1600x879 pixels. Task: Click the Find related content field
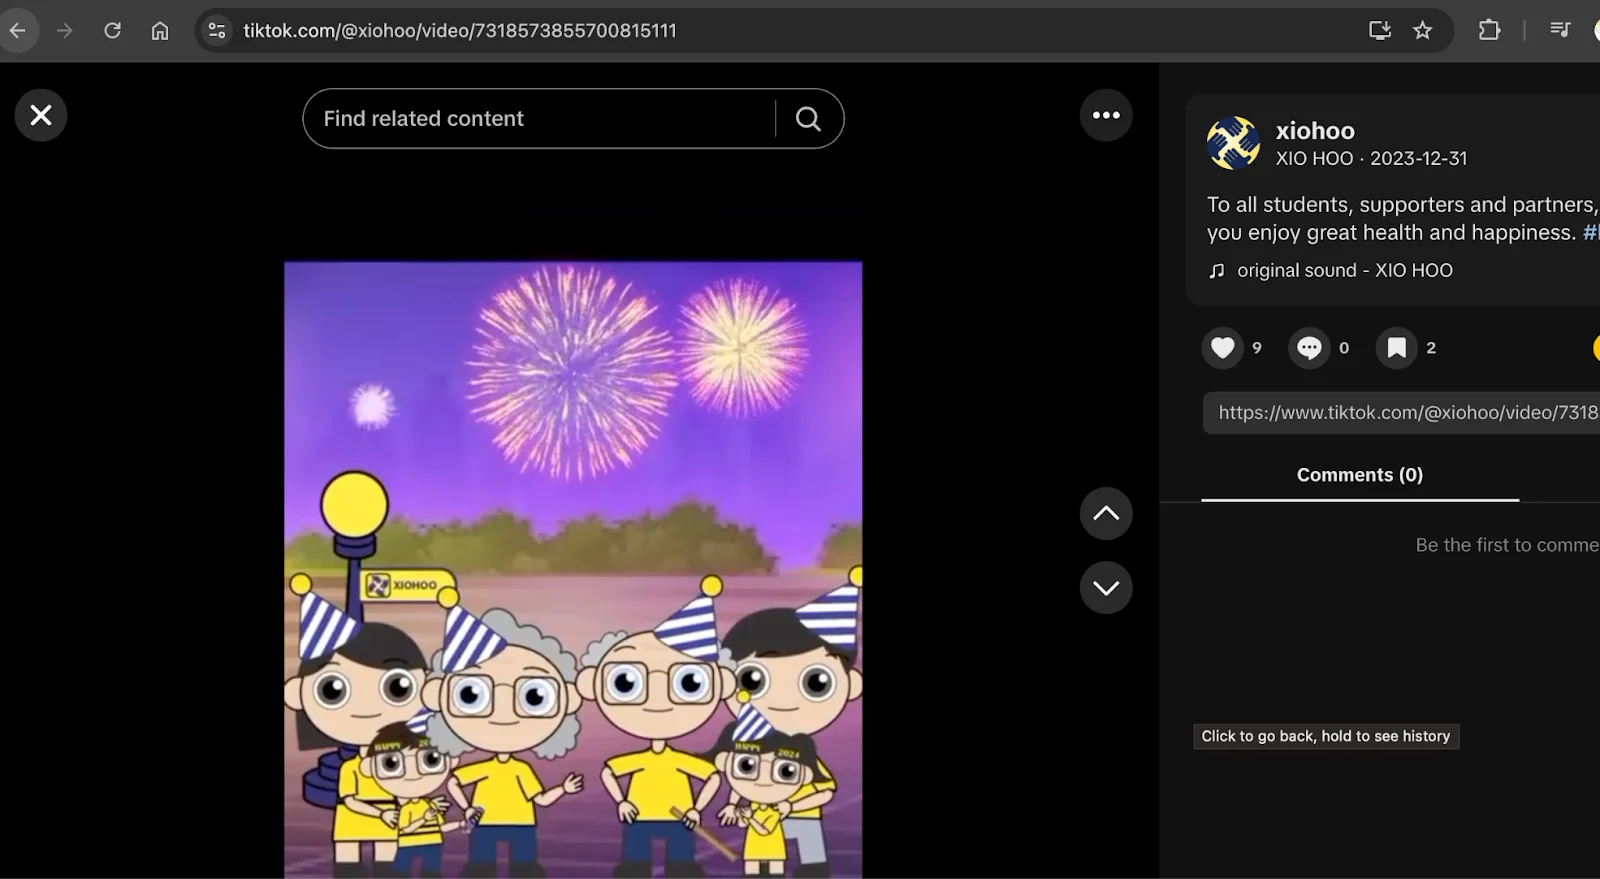[540, 119]
